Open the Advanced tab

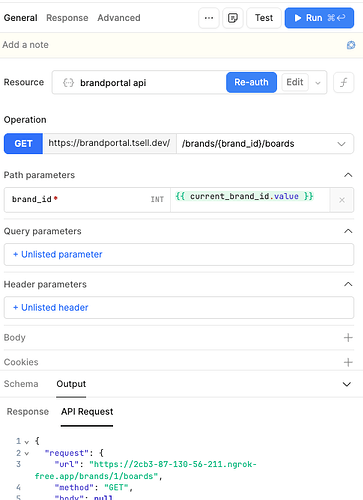(x=119, y=18)
